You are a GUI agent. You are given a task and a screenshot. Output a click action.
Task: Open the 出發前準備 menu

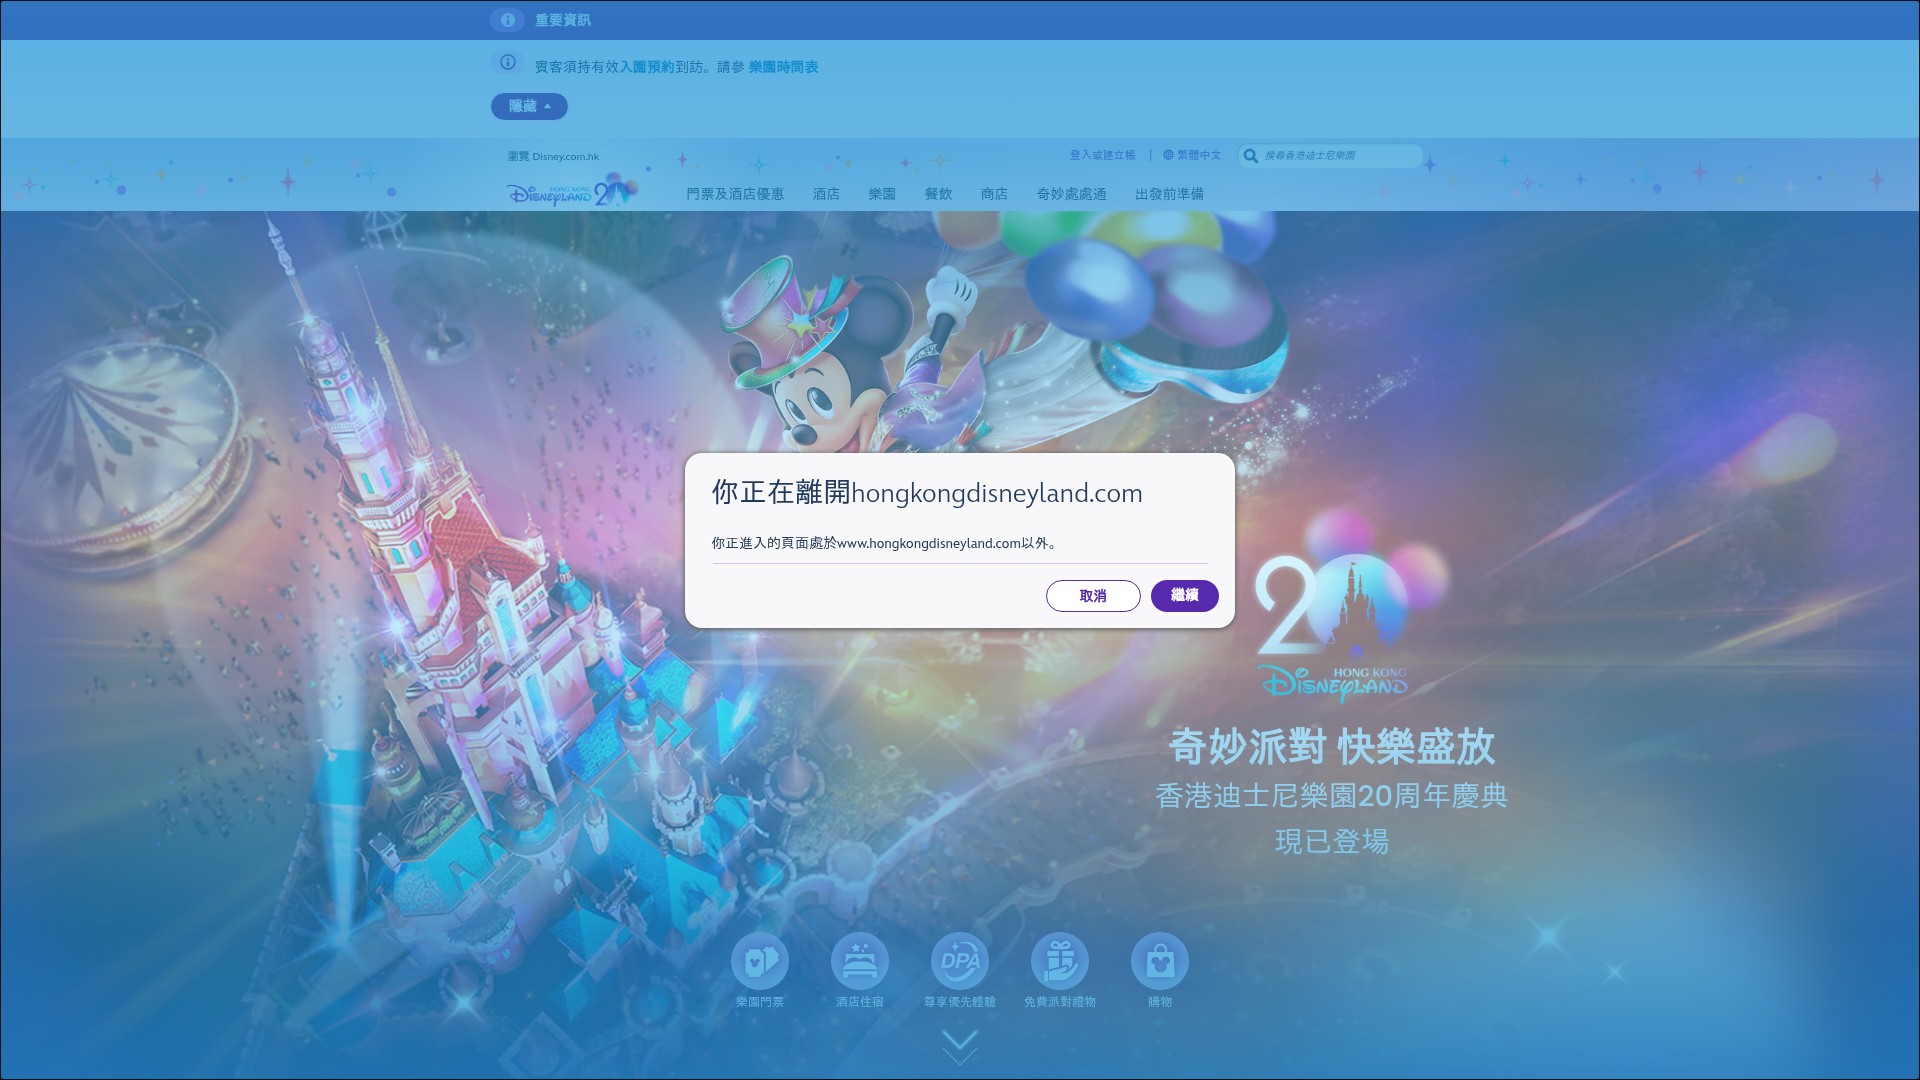pos(1169,194)
